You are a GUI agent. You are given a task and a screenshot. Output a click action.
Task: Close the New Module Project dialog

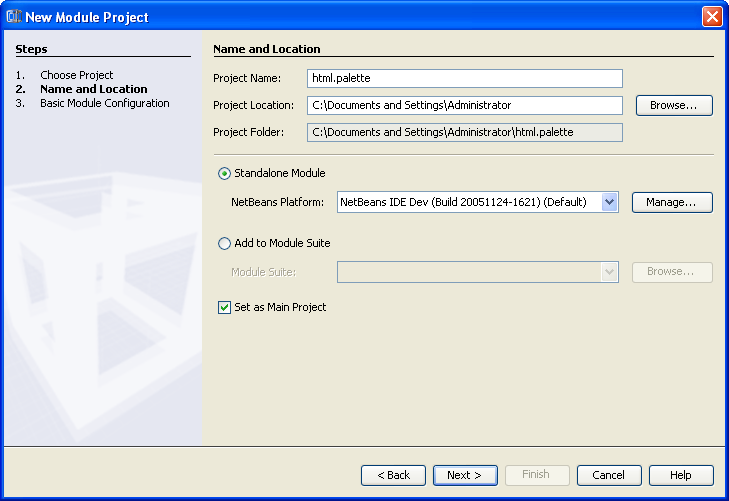click(711, 16)
